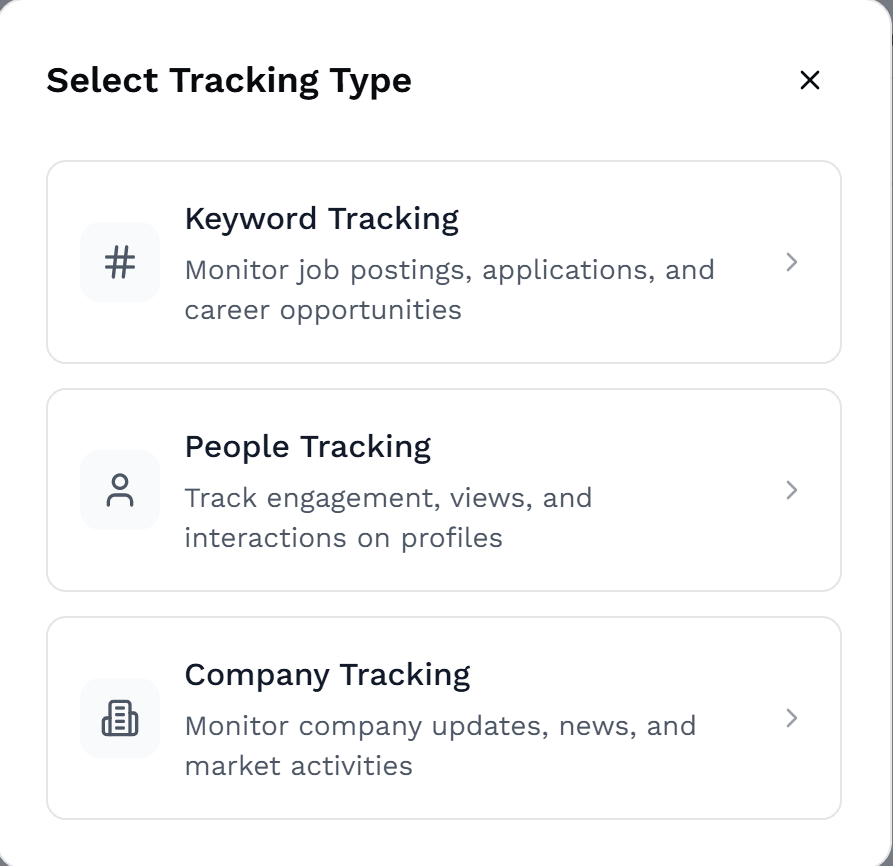Click "market activities" text in the Company card
This screenshot has width=893, height=866.
298,766
